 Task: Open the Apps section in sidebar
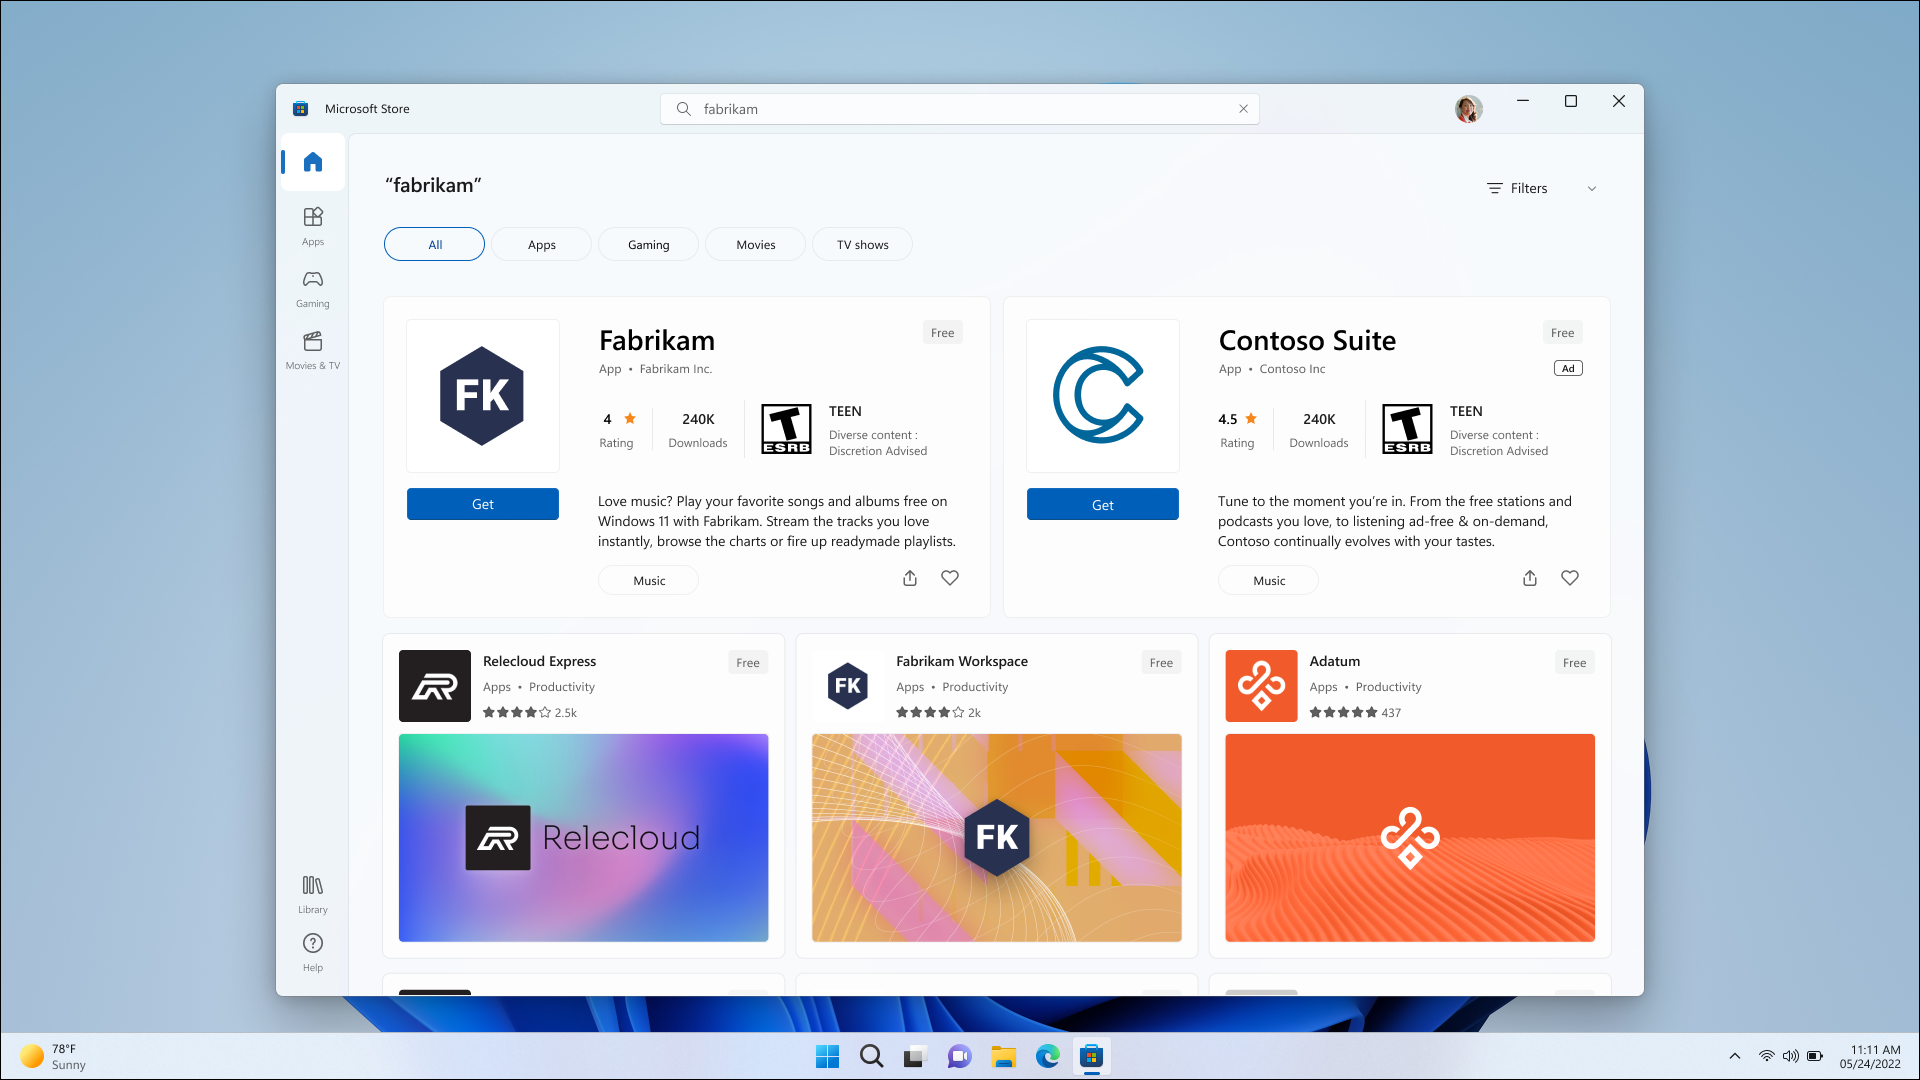[313, 224]
